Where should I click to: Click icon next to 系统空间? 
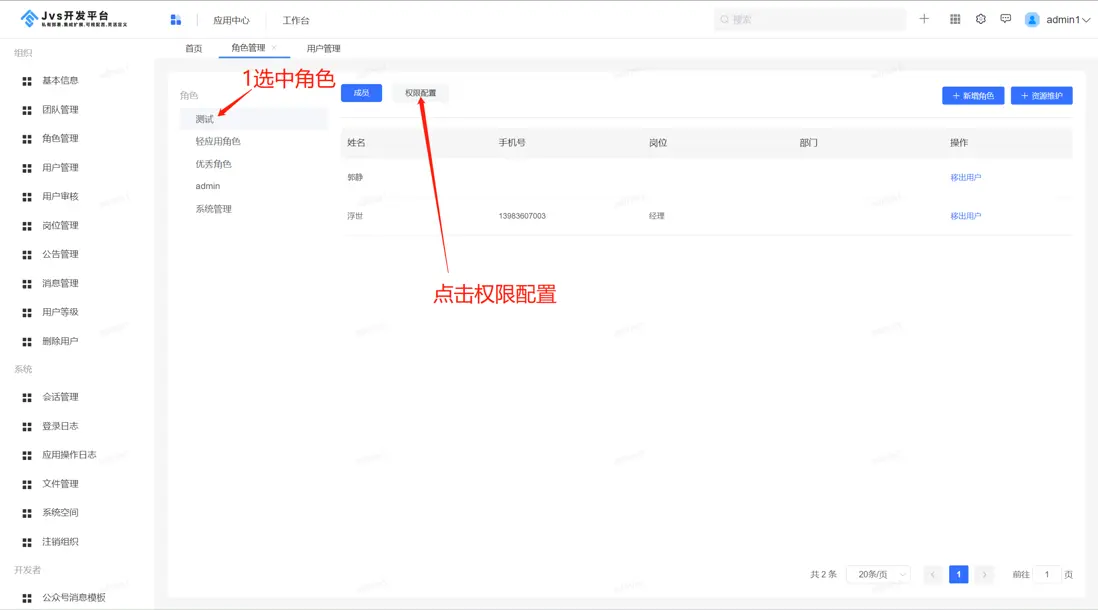coord(27,513)
